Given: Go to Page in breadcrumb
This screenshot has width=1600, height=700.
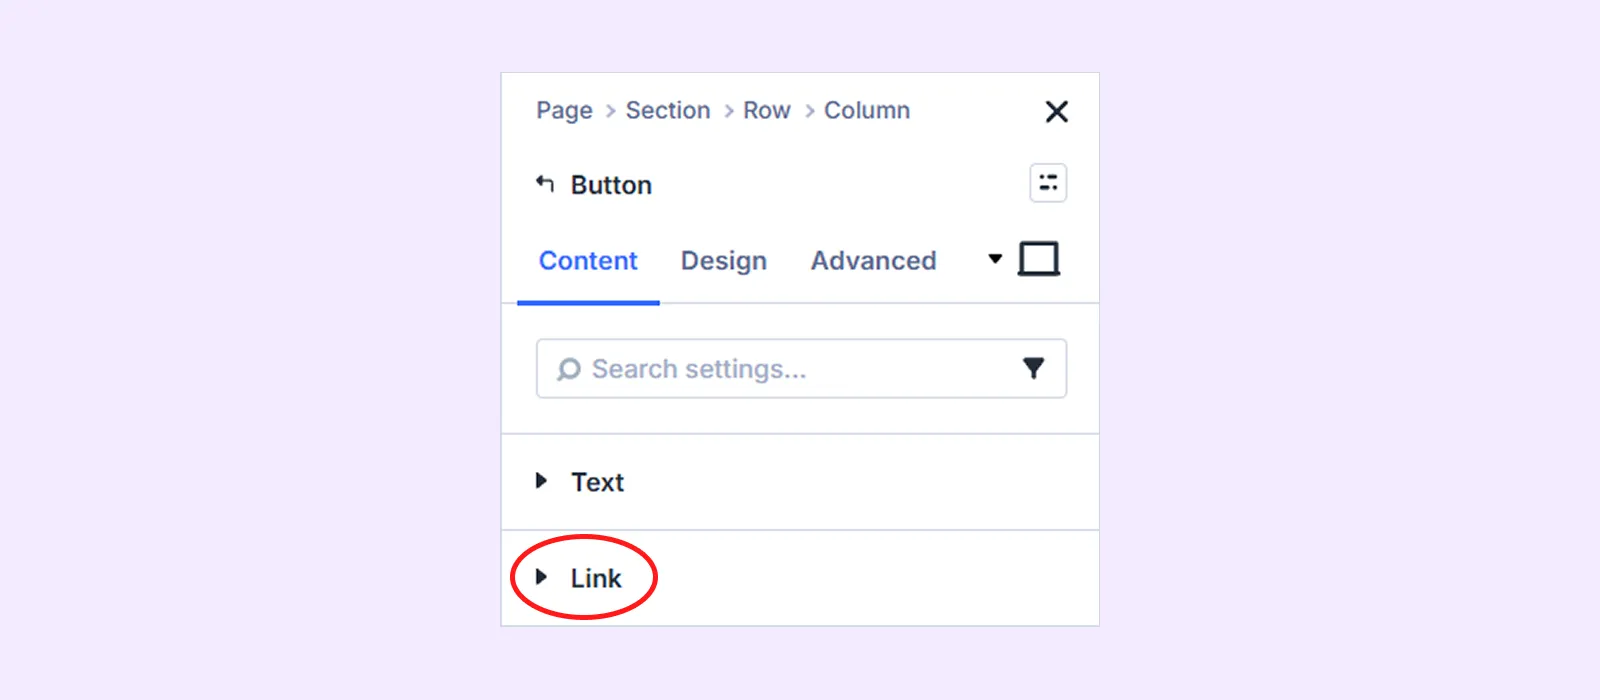Looking at the screenshot, I should [x=564, y=110].
